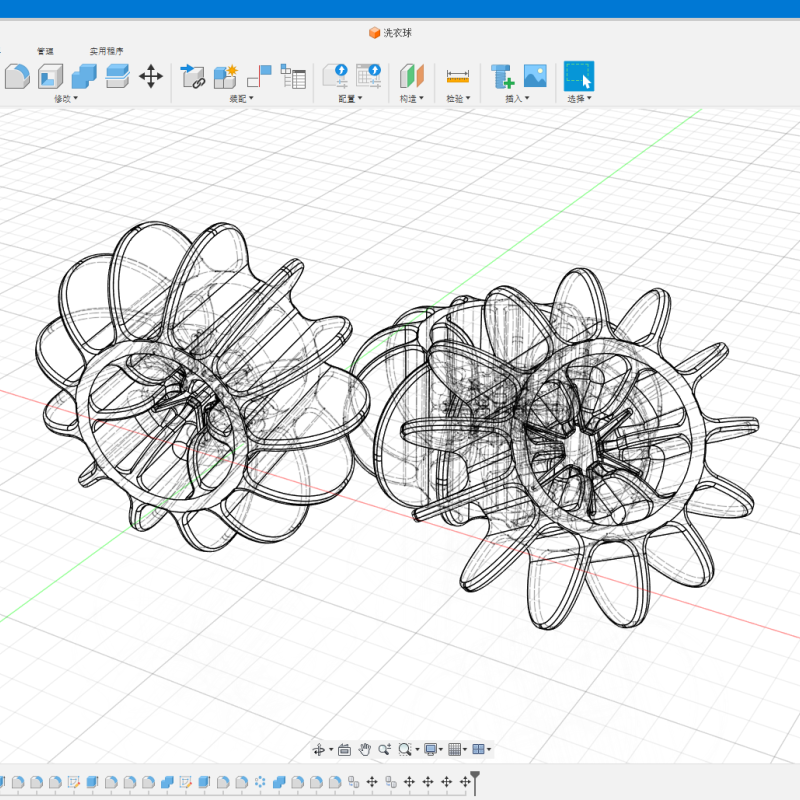Switch to the 管理 tab
The image size is (800, 800).
[x=45, y=51]
